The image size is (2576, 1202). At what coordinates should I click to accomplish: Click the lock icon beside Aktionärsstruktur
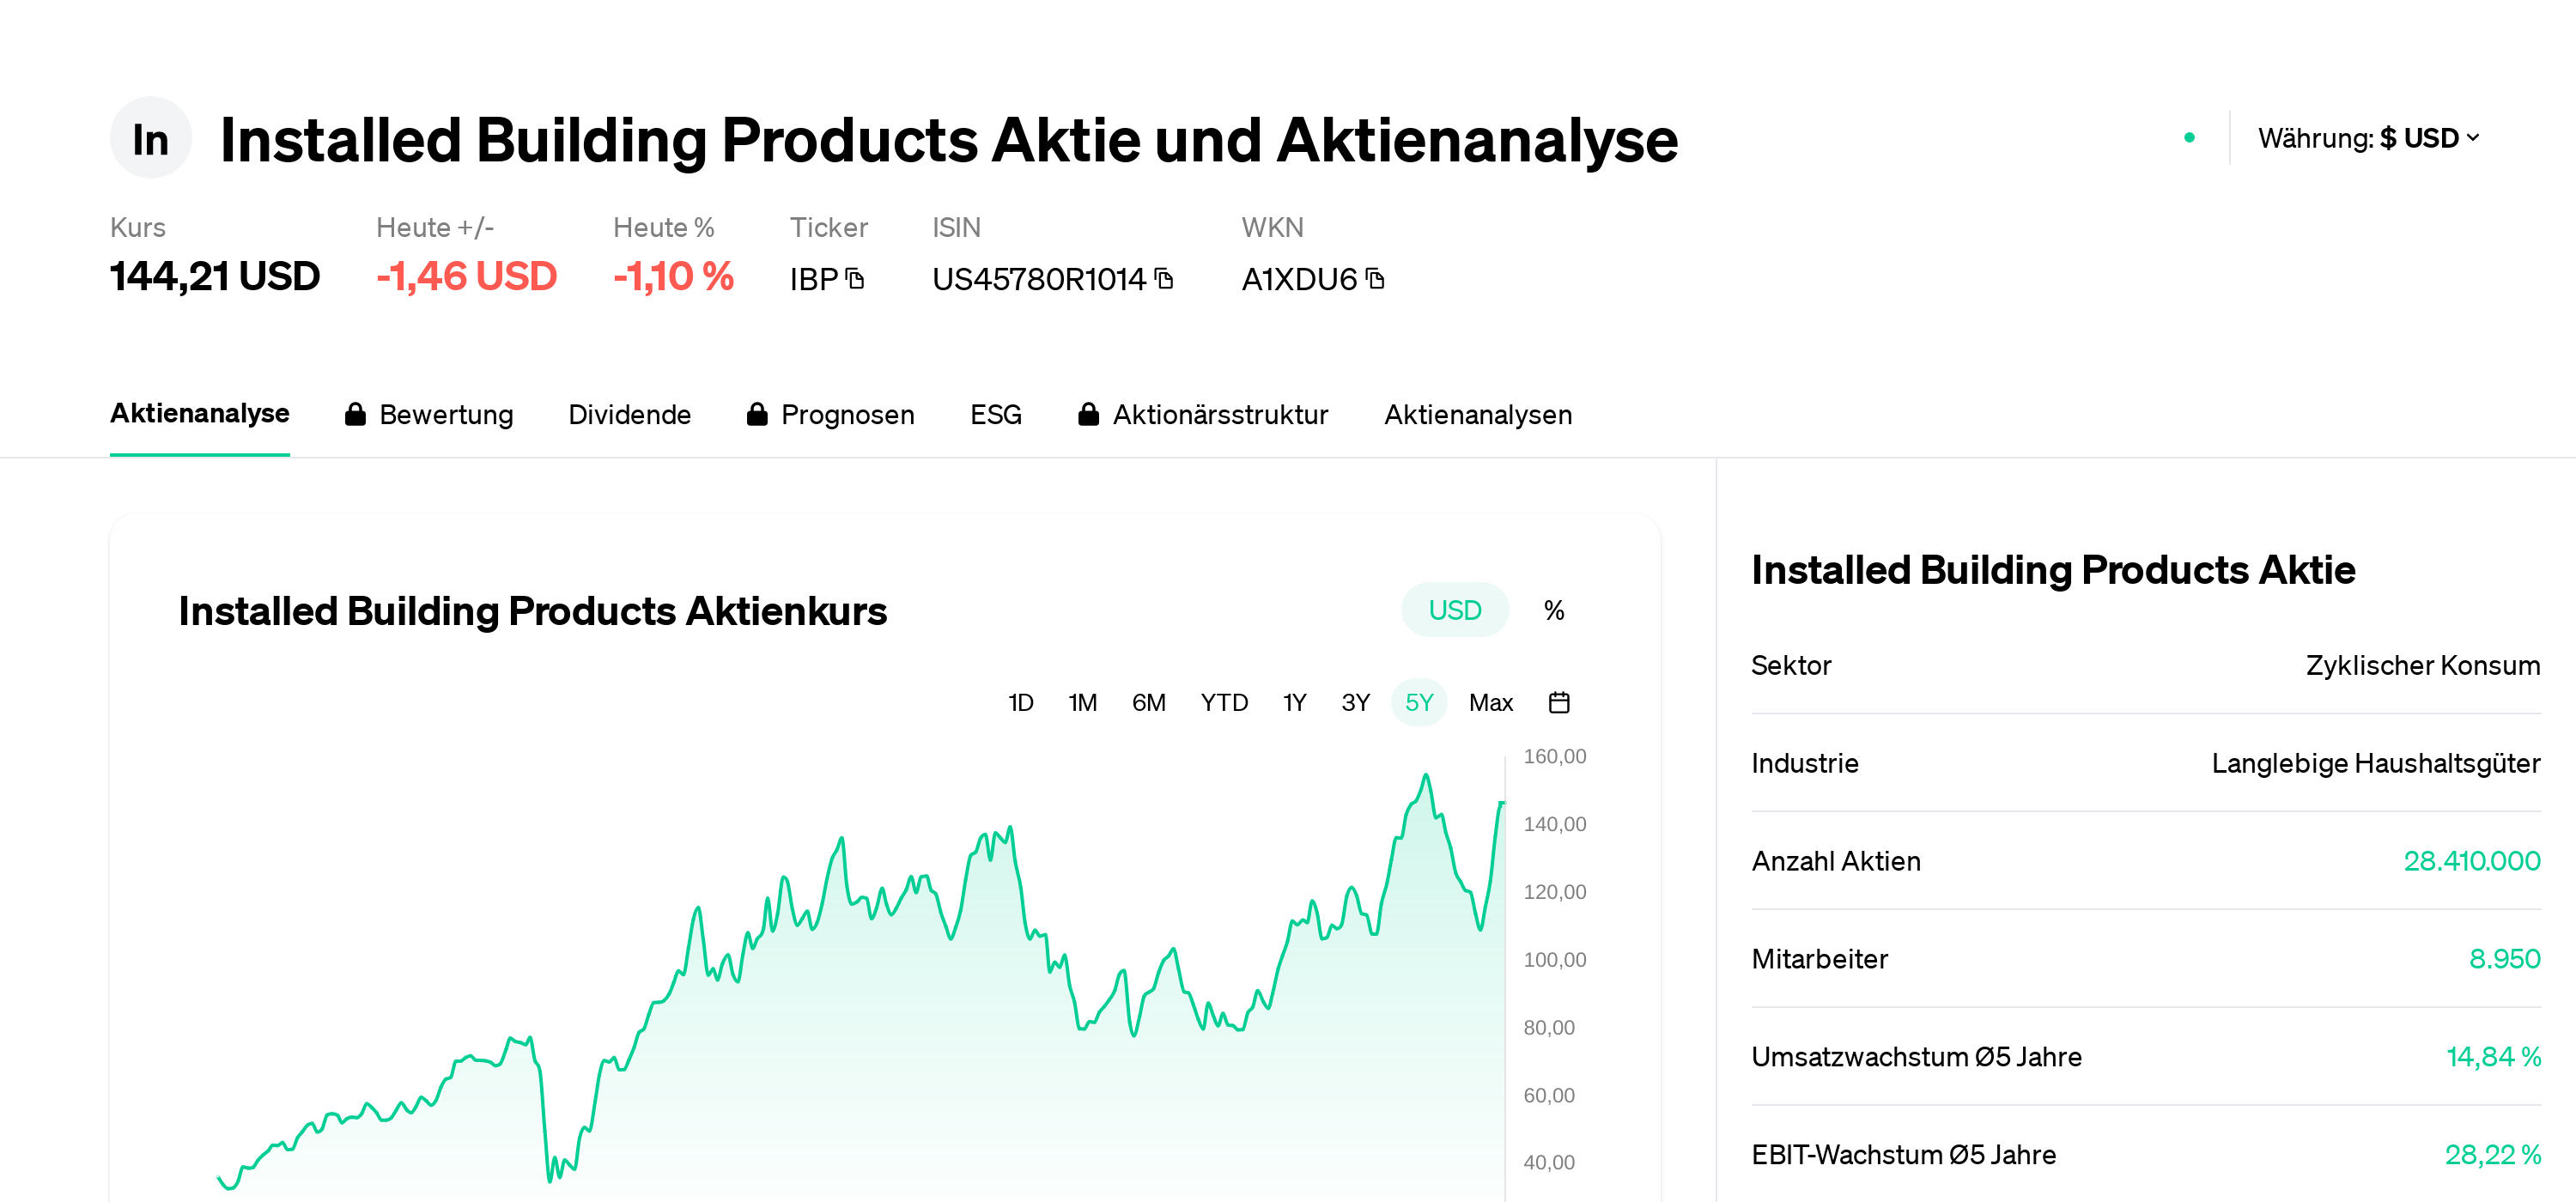1089,414
